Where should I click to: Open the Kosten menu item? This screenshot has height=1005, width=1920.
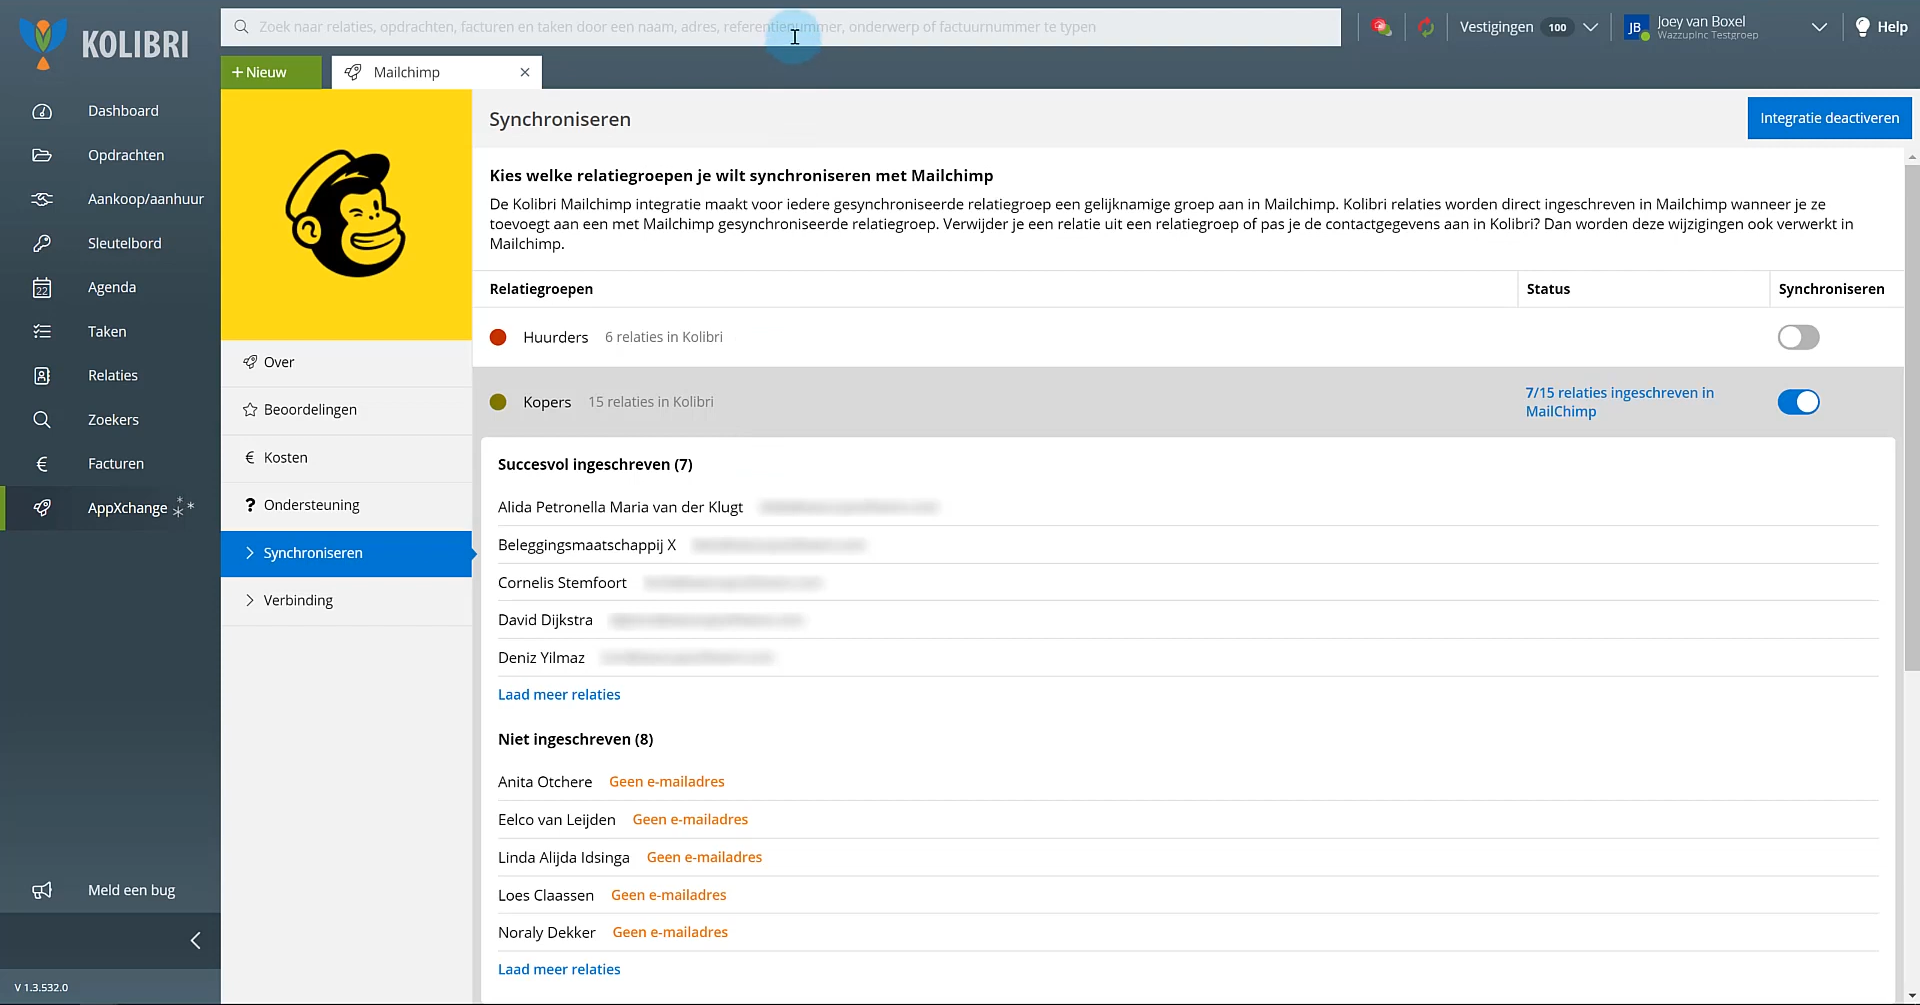click(346, 457)
